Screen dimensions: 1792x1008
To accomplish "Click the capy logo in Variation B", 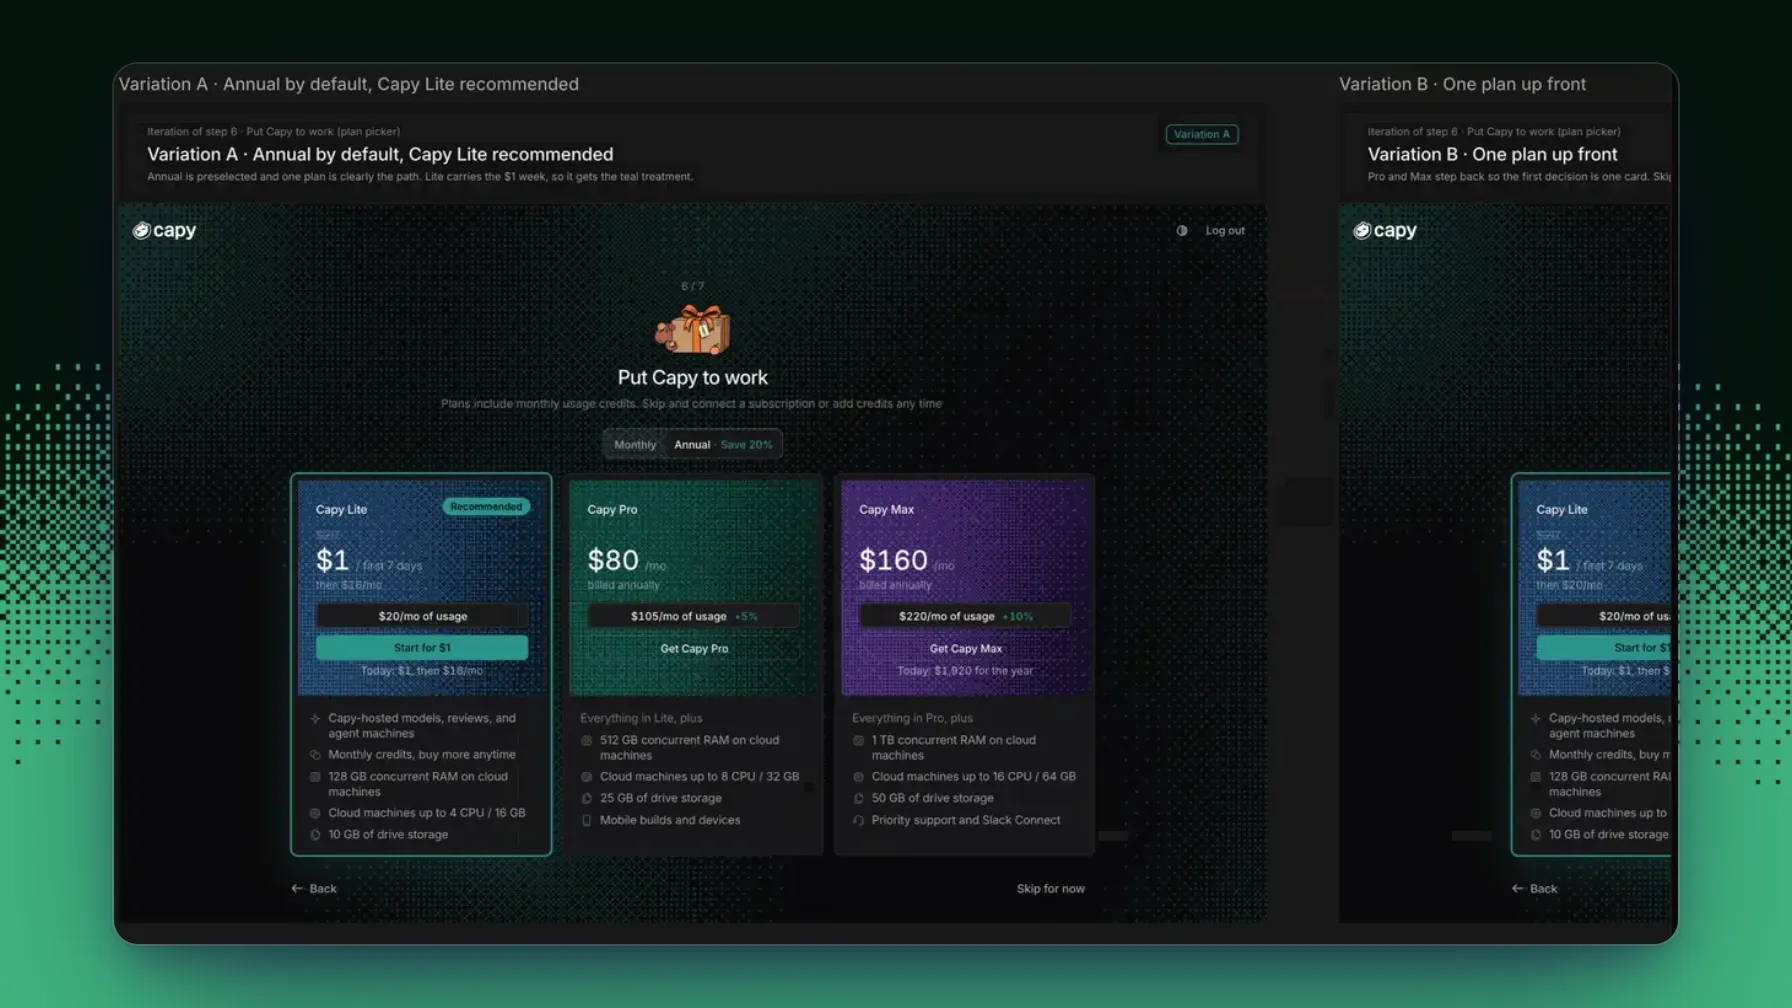I will point(1385,230).
